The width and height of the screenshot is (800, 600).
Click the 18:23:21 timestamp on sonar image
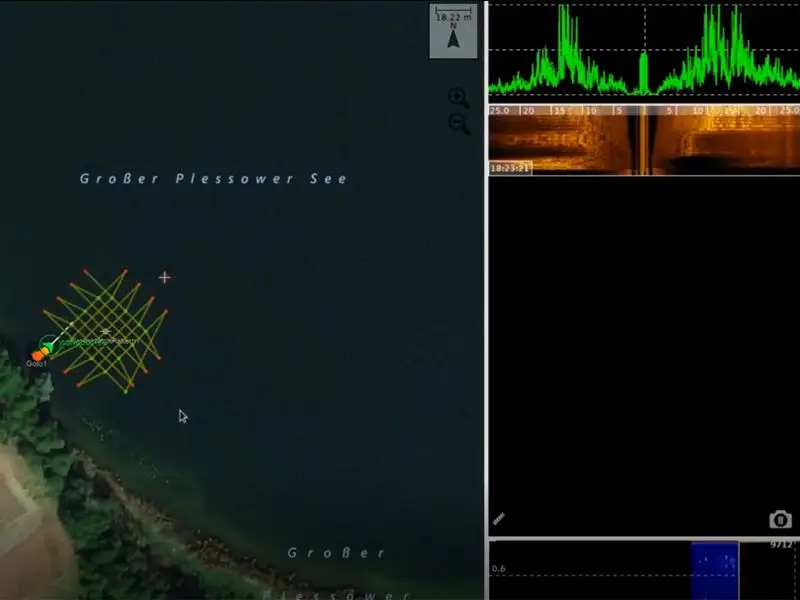[510, 168]
